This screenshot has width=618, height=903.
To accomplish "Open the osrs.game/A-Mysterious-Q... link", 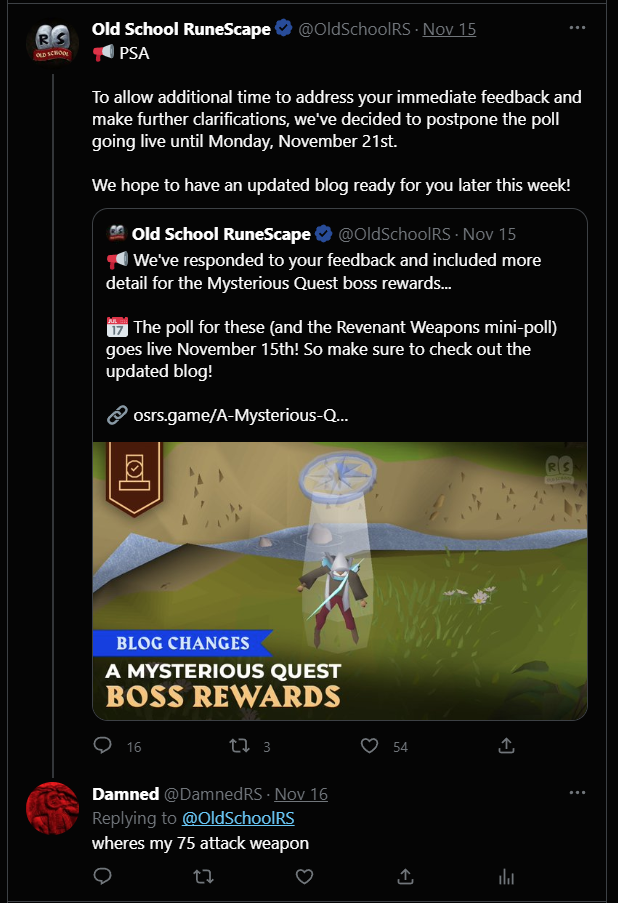I will [x=240, y=415].
